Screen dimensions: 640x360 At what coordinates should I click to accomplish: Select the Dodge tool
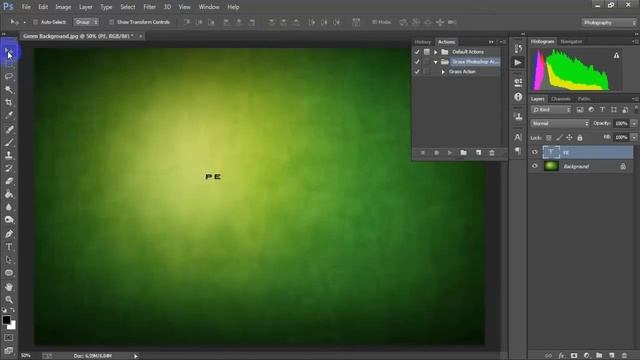click(9, 220)
